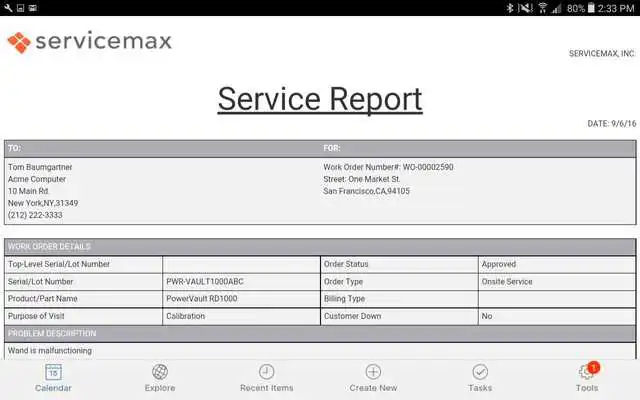Select the Create New tab label
The width and height of the screenshot is (640, 400).
pyautogui.click(x=373, y=388)
